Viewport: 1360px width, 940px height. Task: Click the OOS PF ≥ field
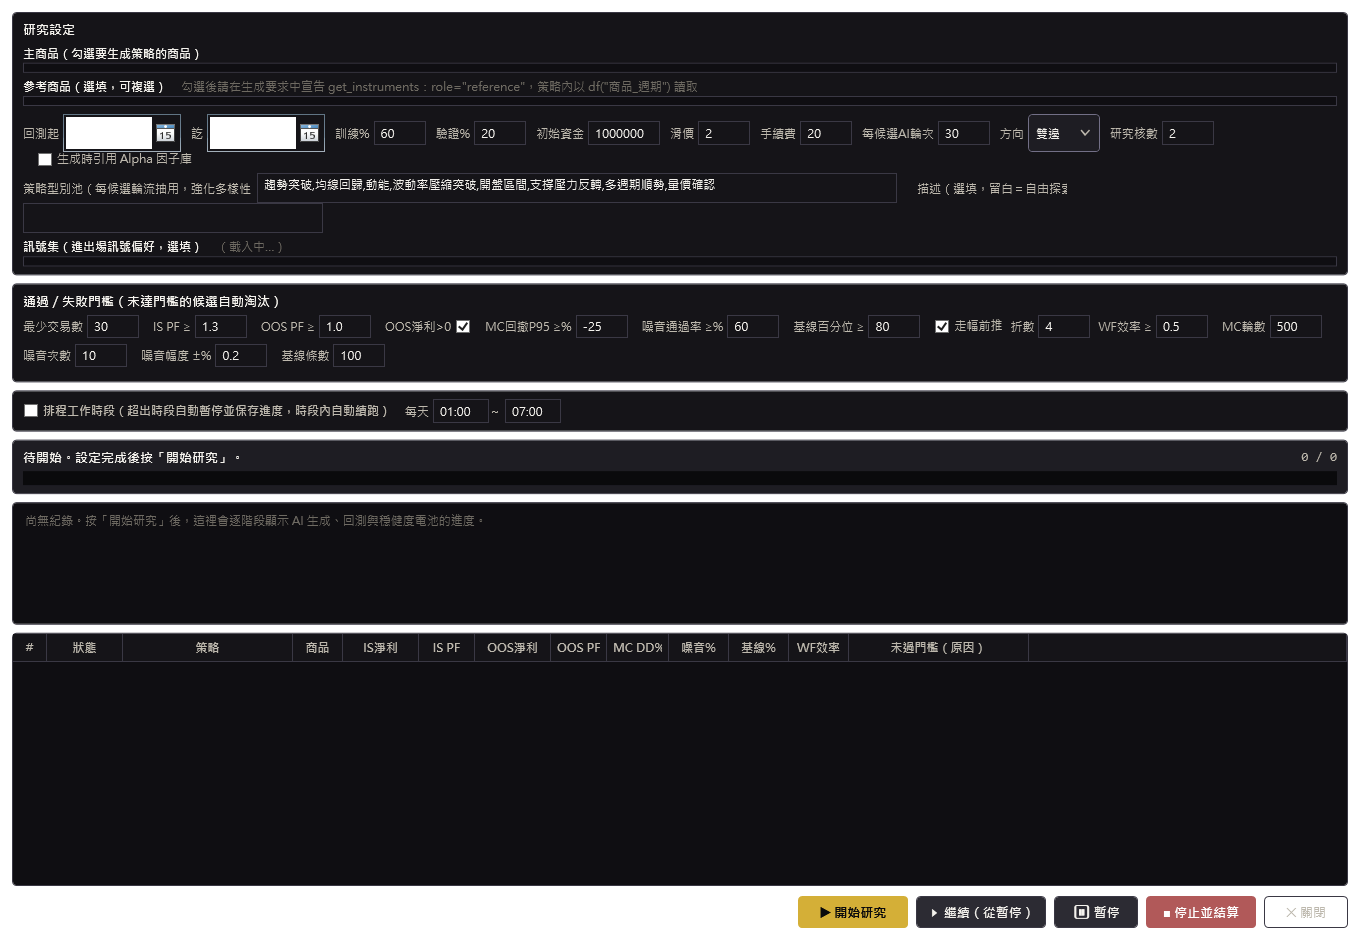(345, 326)
